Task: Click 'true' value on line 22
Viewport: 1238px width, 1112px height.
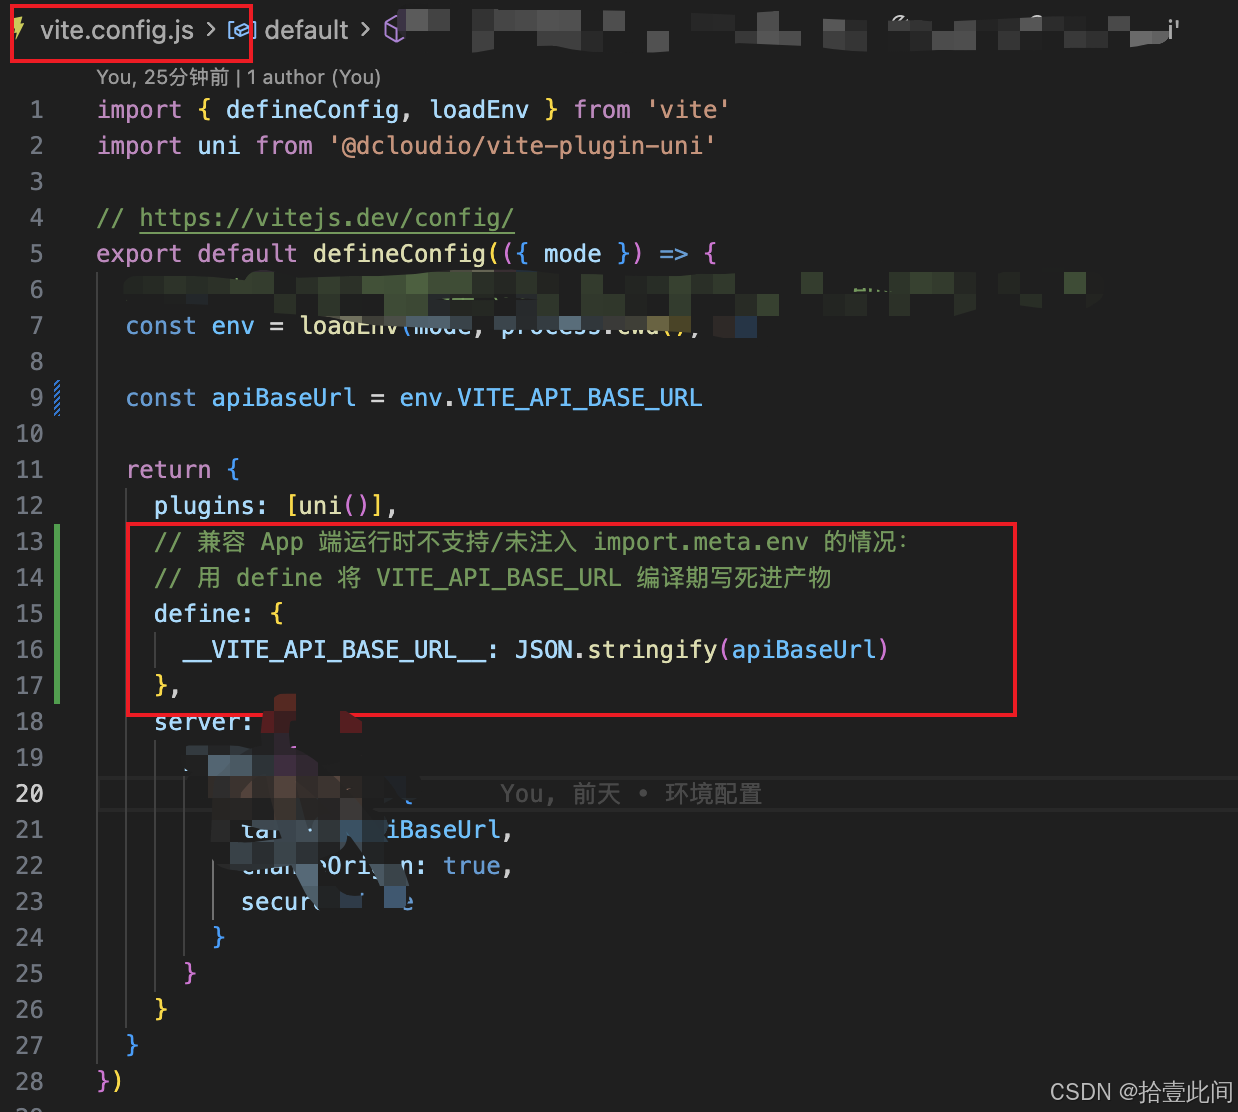Action: coord(472,866)
